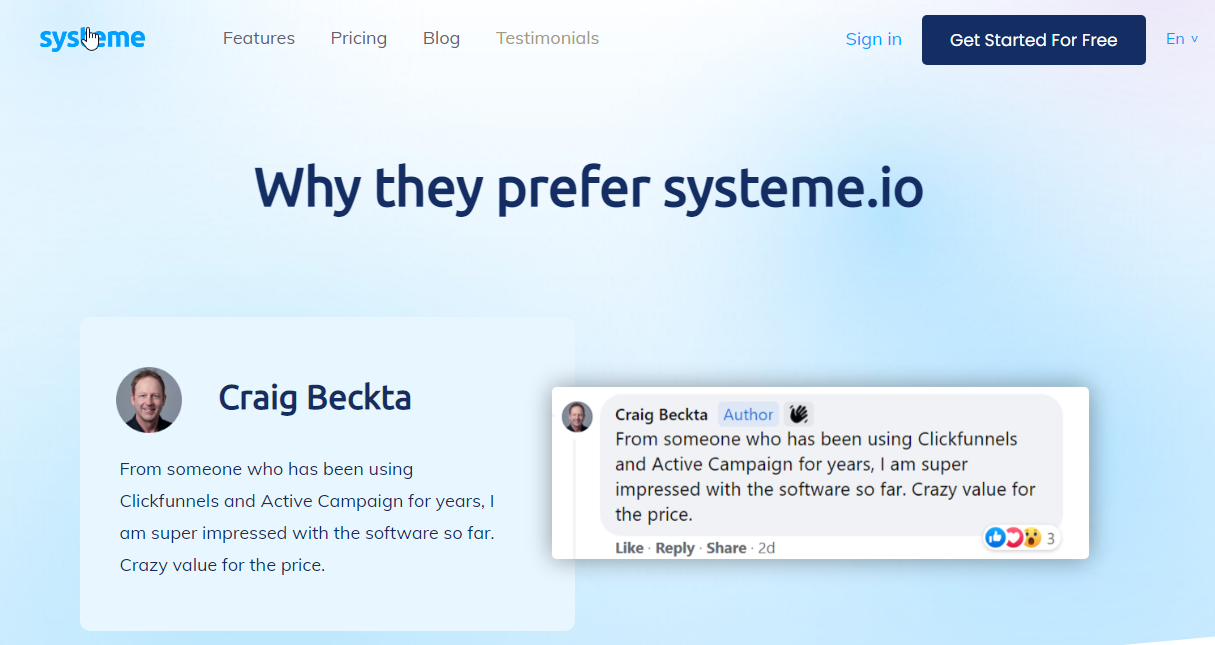Click the Author badge in comment
This screenshot has height=645, width=1215.
coord(748,414)
